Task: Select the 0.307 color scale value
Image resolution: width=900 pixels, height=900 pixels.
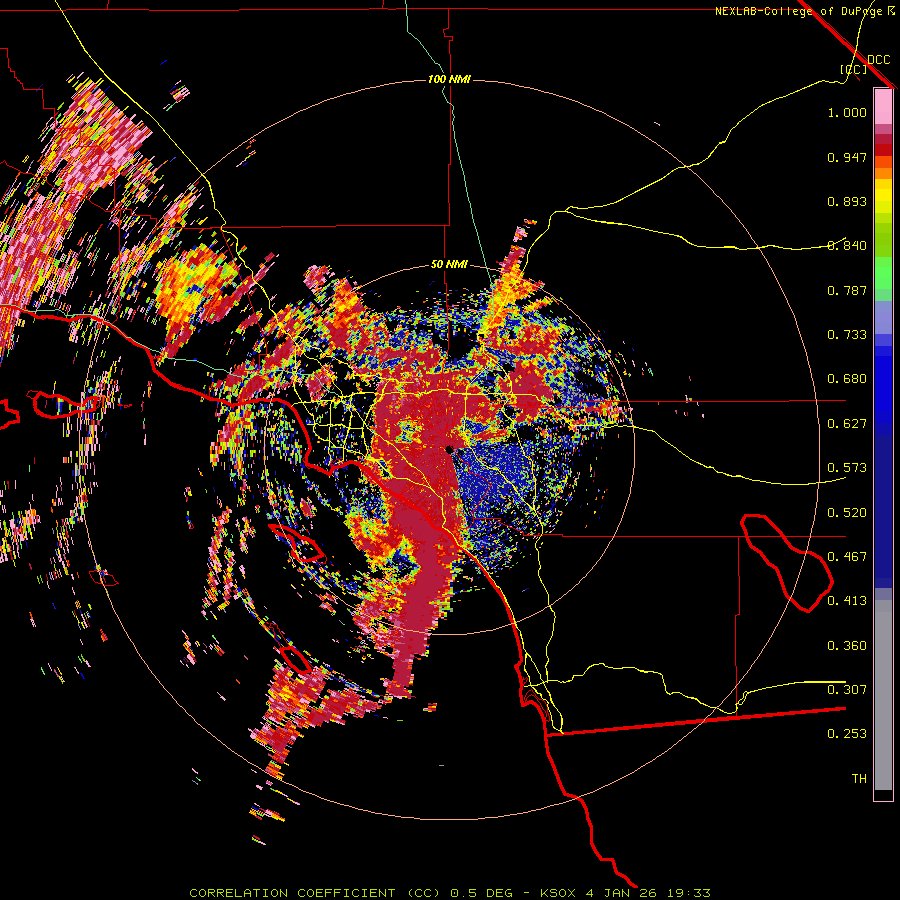Action: (847, 689)
